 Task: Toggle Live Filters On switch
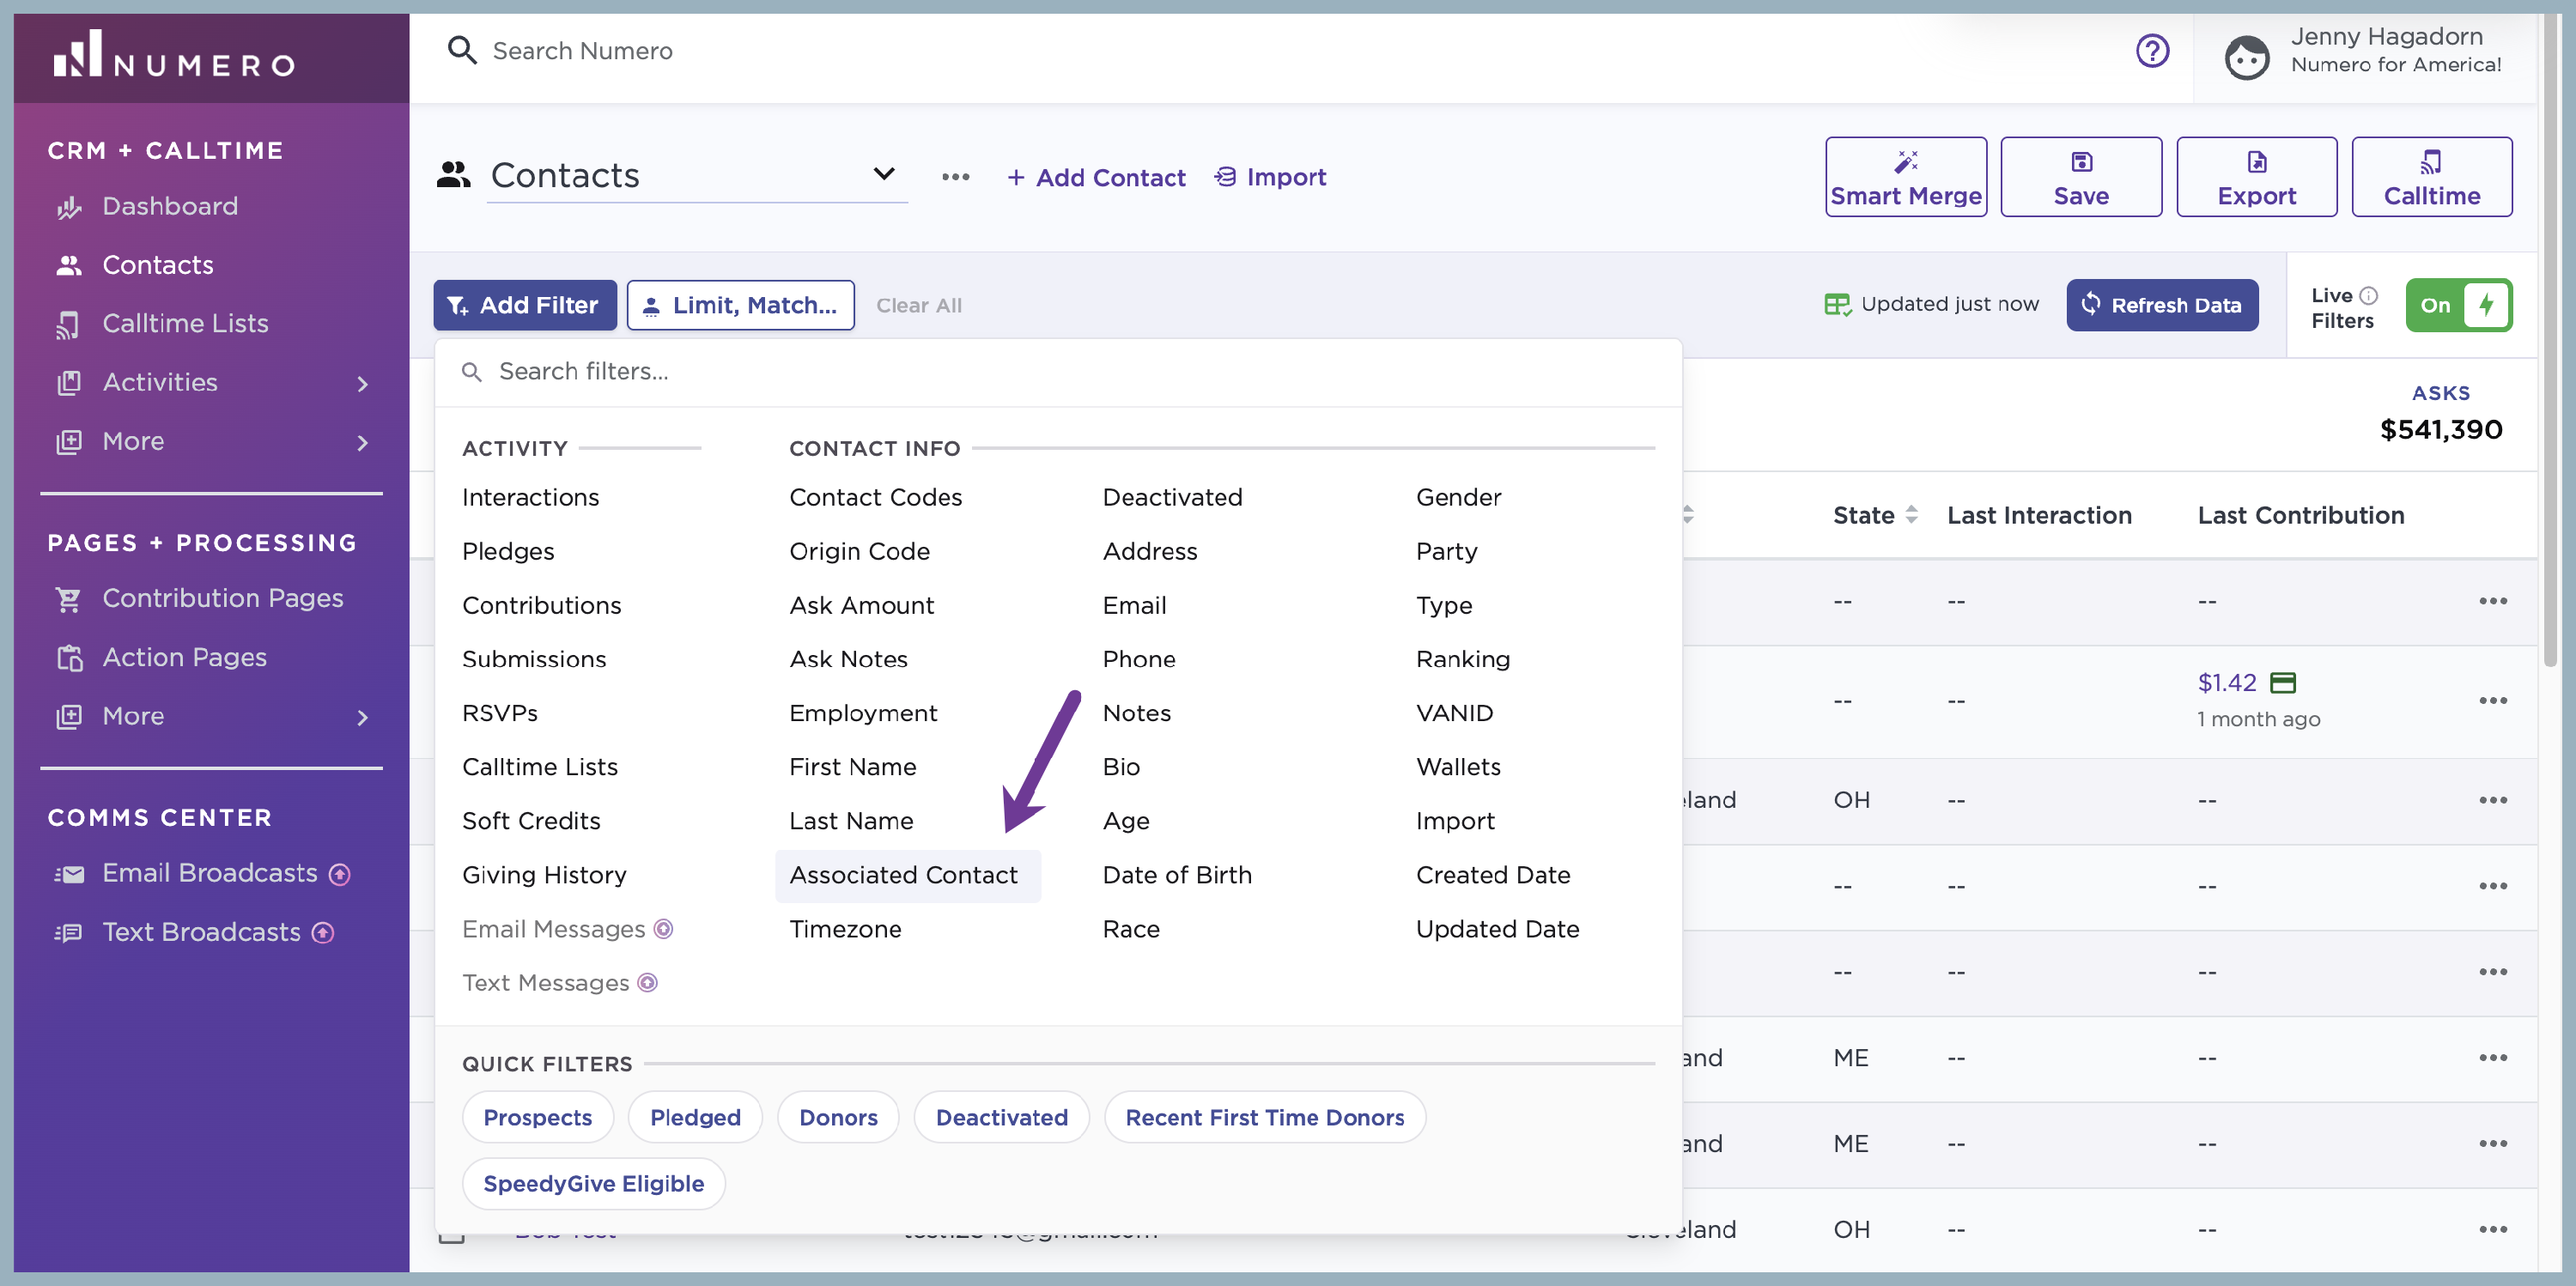point(2459,305)
